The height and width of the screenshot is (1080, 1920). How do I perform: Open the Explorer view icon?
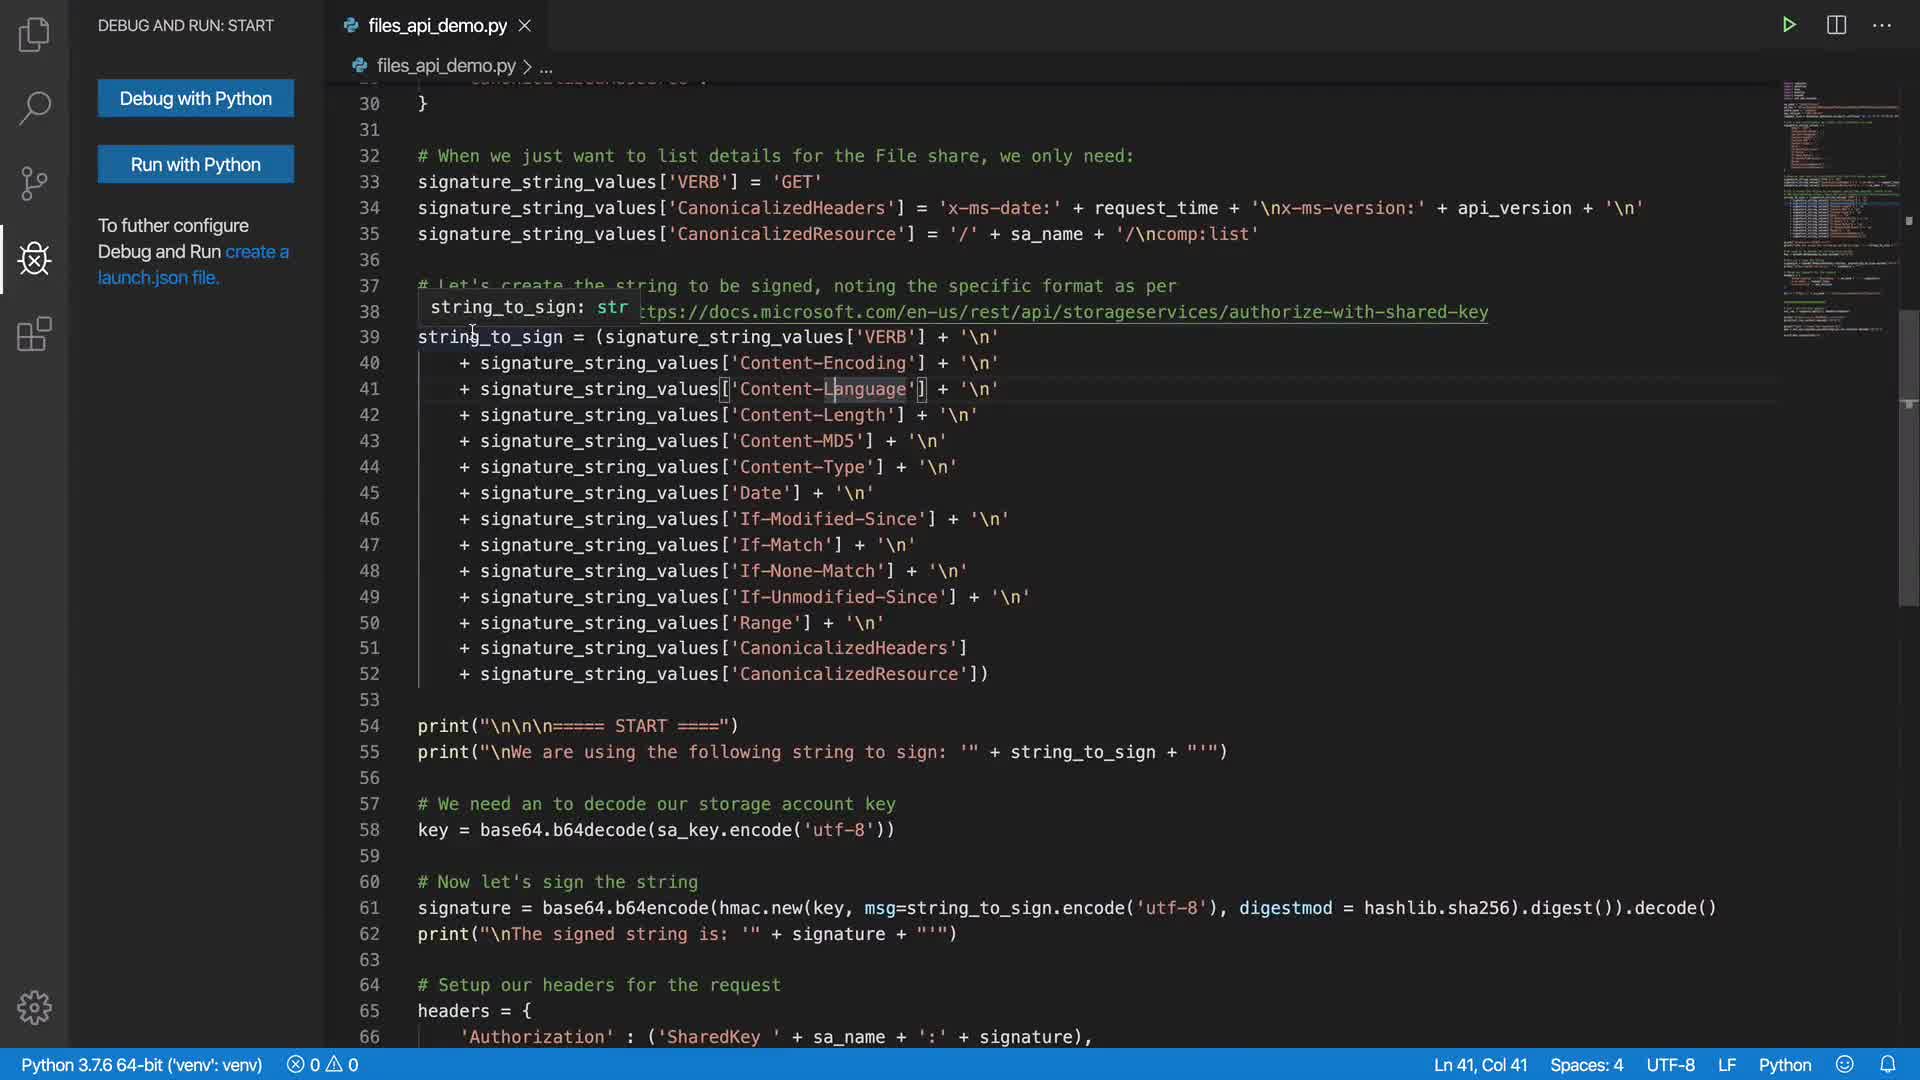coord(34,35)
